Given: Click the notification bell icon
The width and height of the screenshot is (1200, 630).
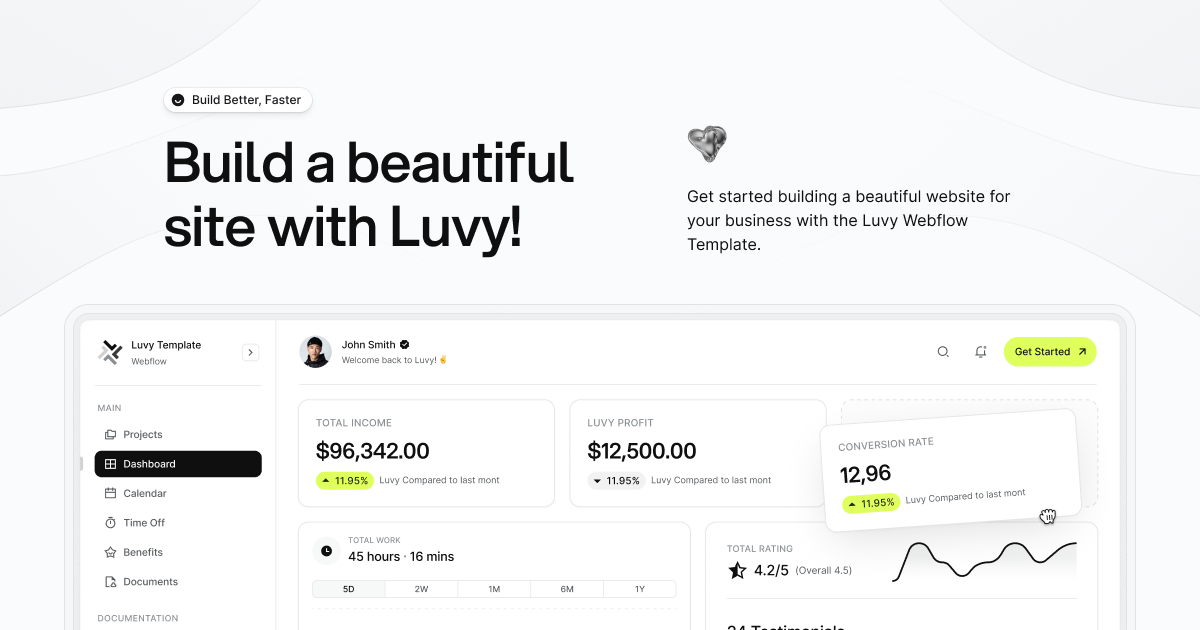Looking at the screenshot, I should [981, 351].
